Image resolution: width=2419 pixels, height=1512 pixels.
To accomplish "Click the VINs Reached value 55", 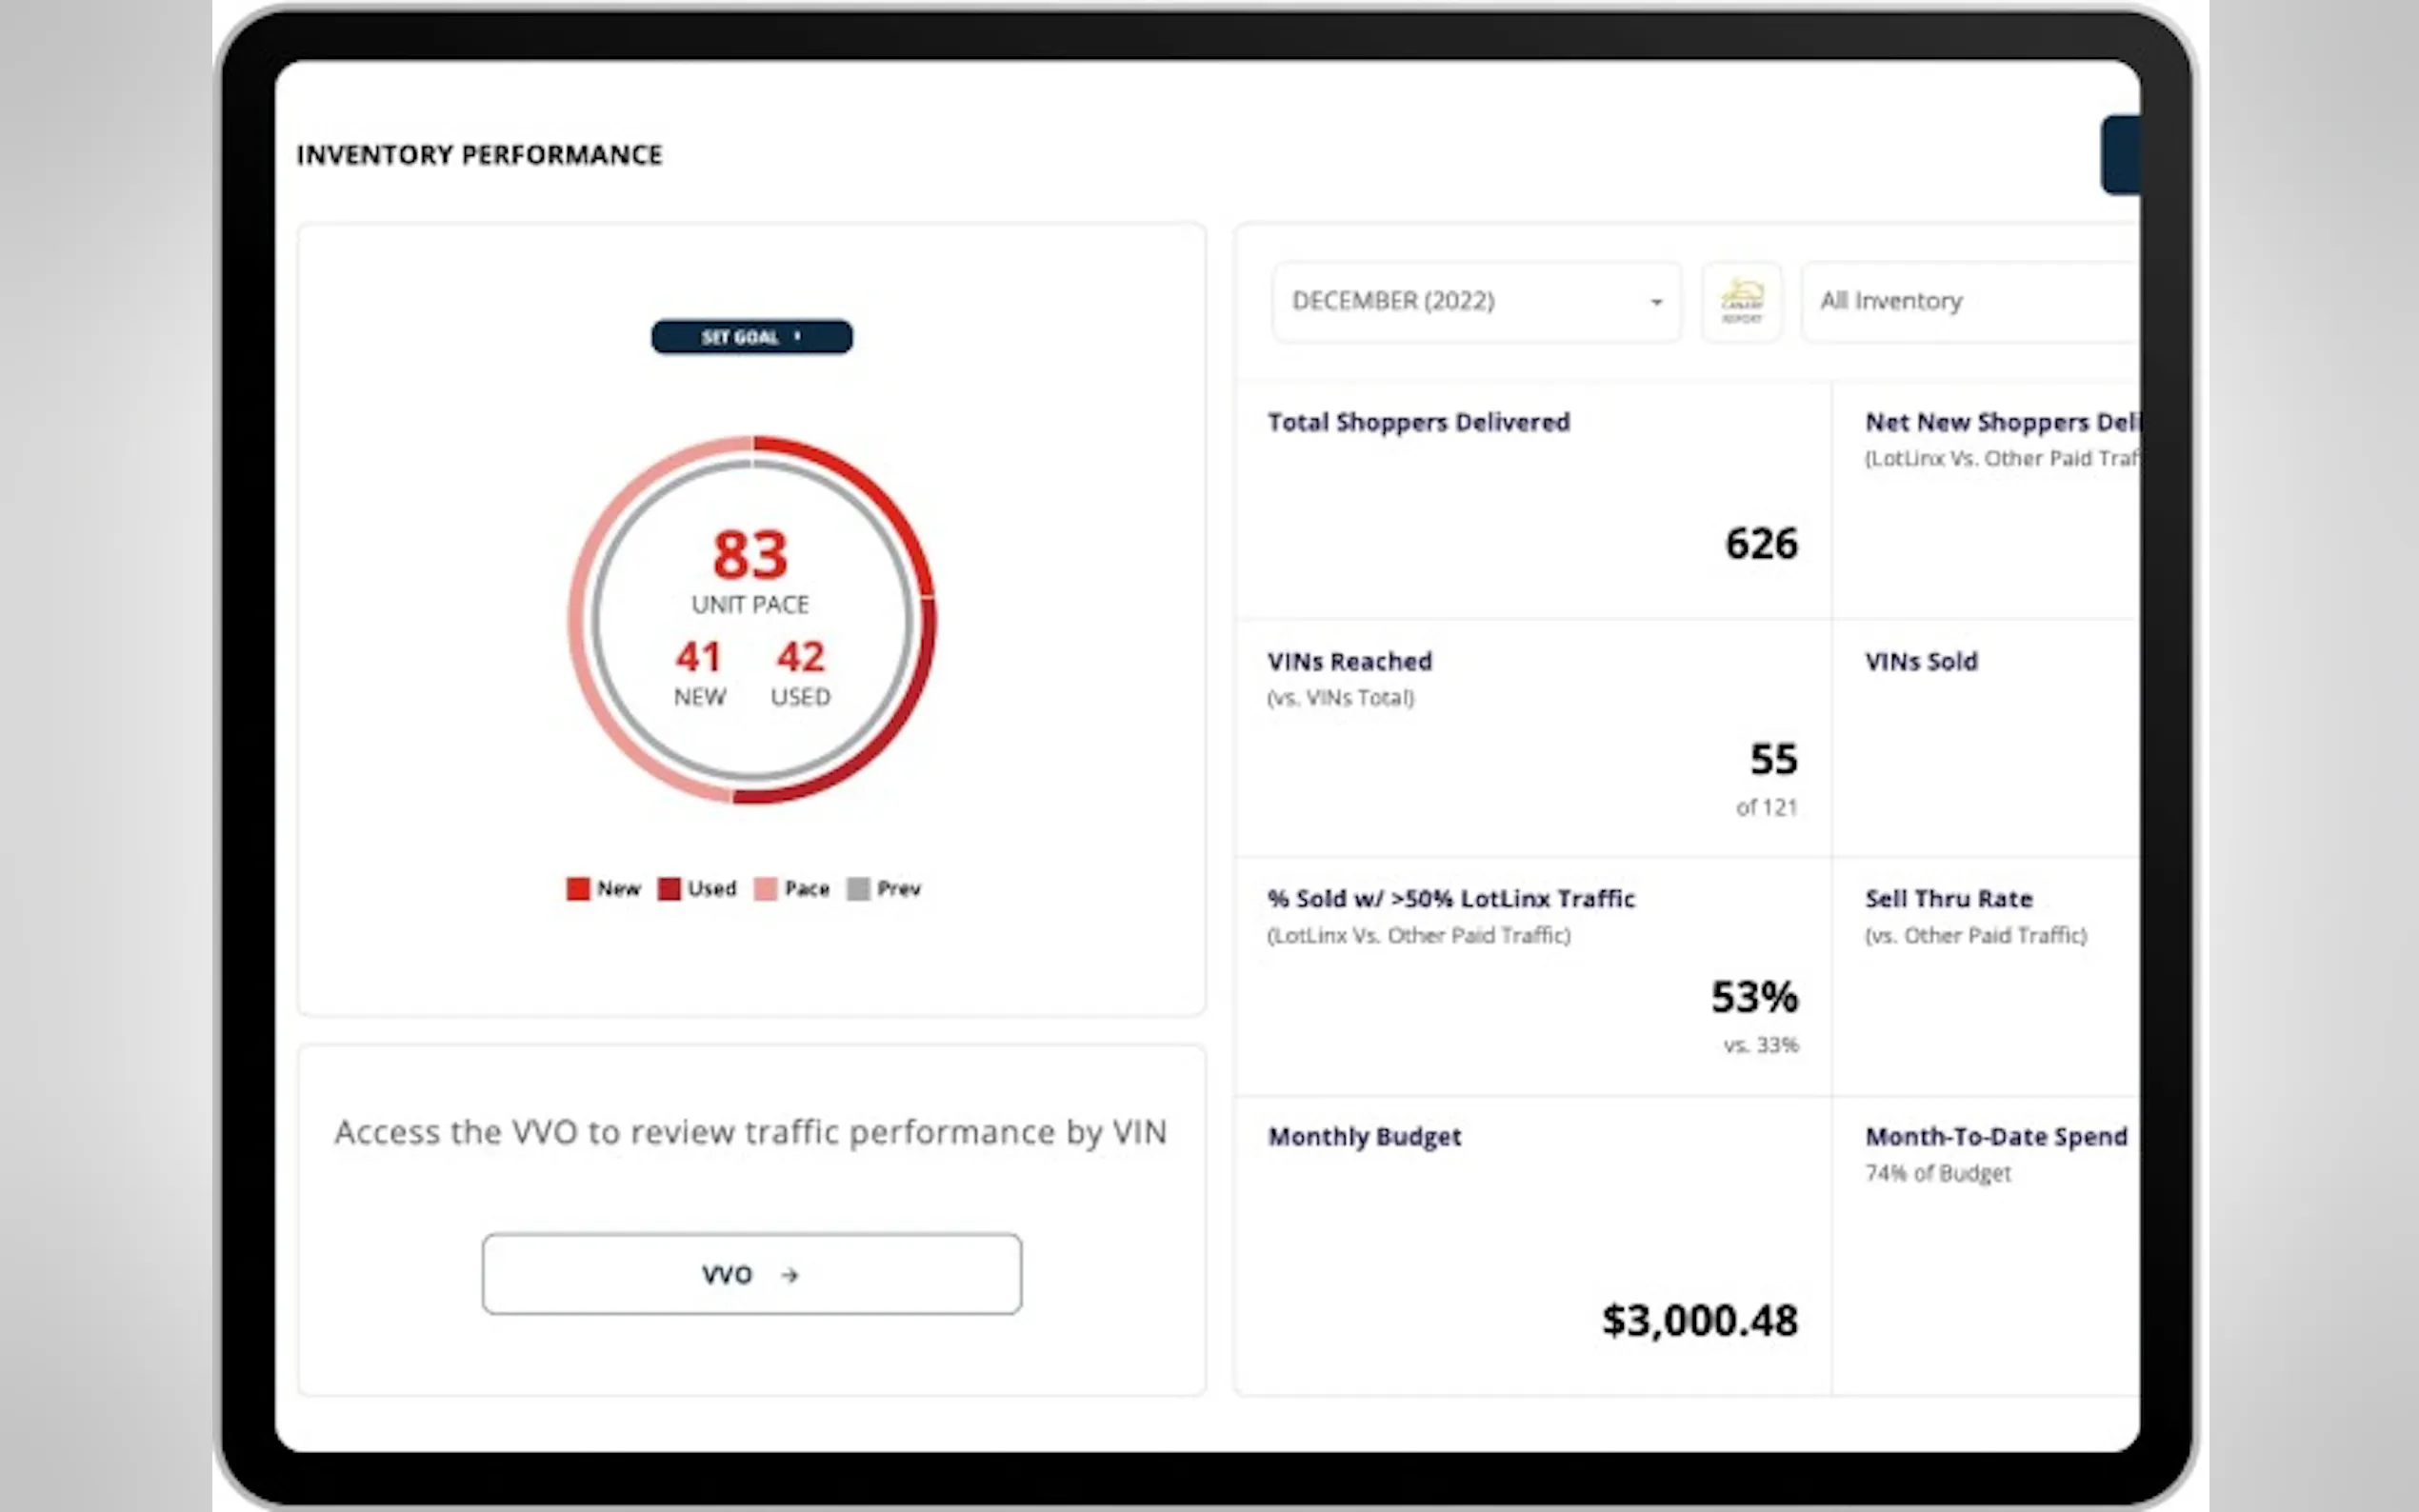I will [1773, 759].
